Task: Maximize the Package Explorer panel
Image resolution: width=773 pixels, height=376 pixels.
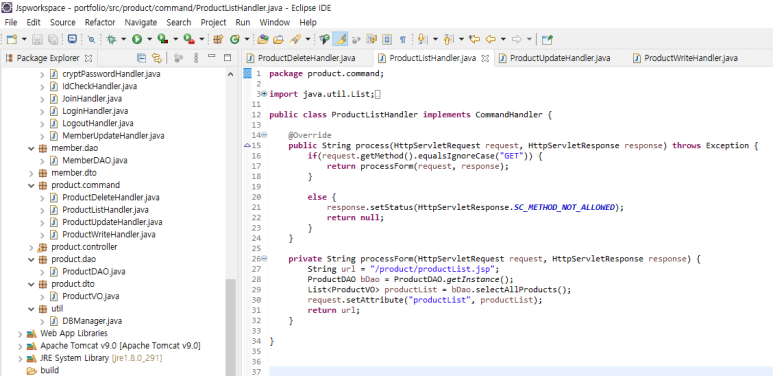Action: tap(227, 57)
